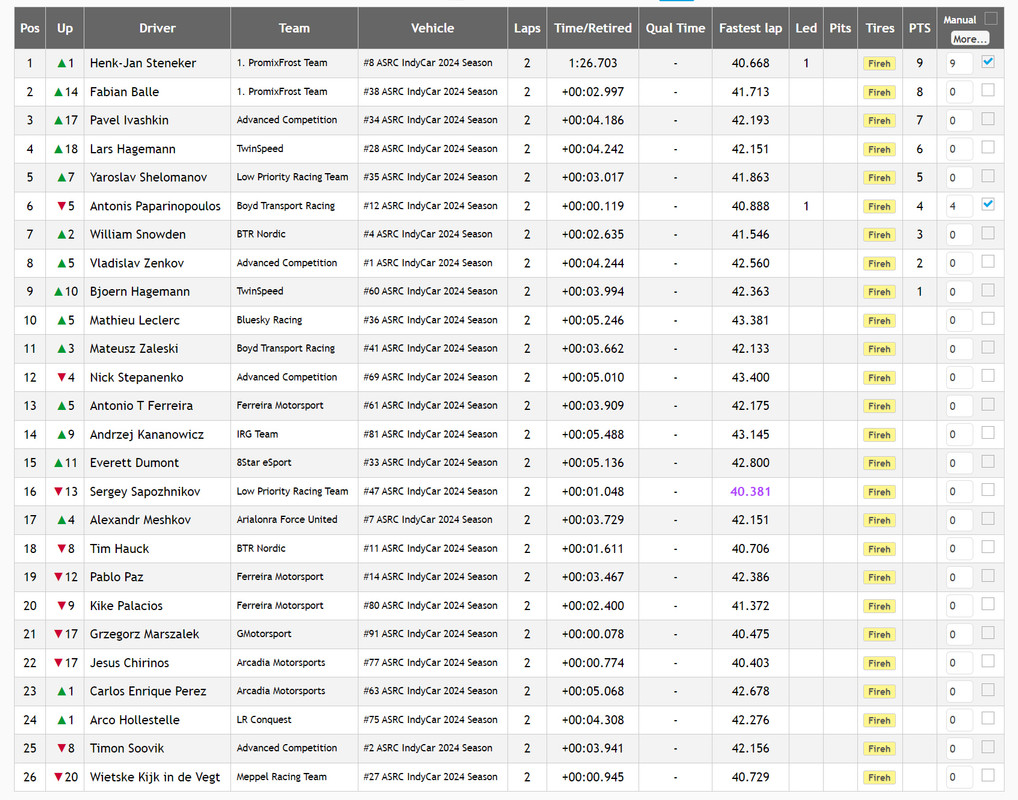This screenshot has height=800, width=1018.
Task: Sort by the PTS column header
Action: [919, 28]
